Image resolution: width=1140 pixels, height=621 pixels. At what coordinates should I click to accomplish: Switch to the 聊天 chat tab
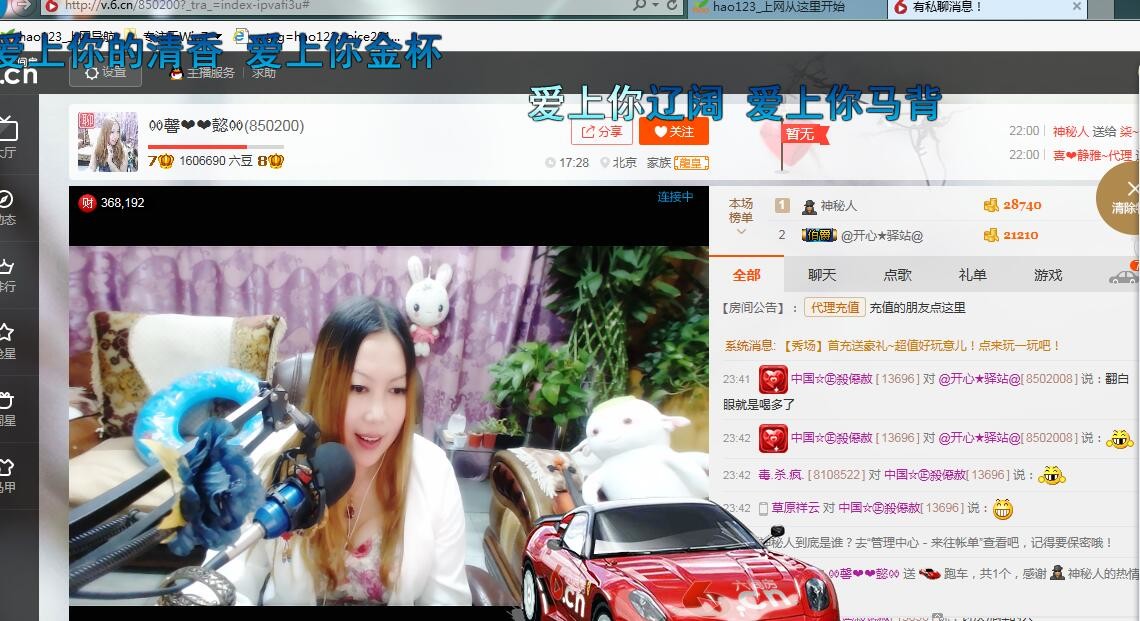[x=820, y=274]
